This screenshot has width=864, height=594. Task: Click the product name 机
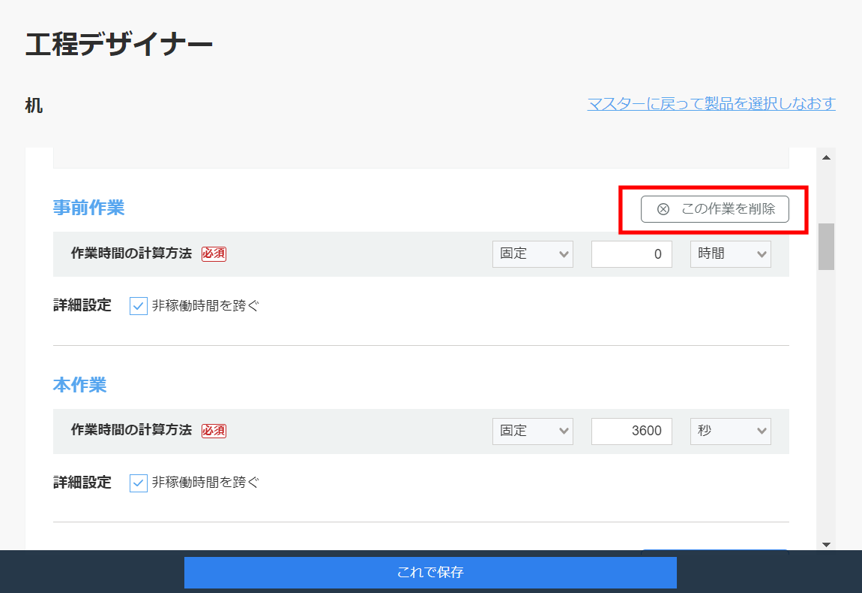pyautogui.click(x=34, y=105)
